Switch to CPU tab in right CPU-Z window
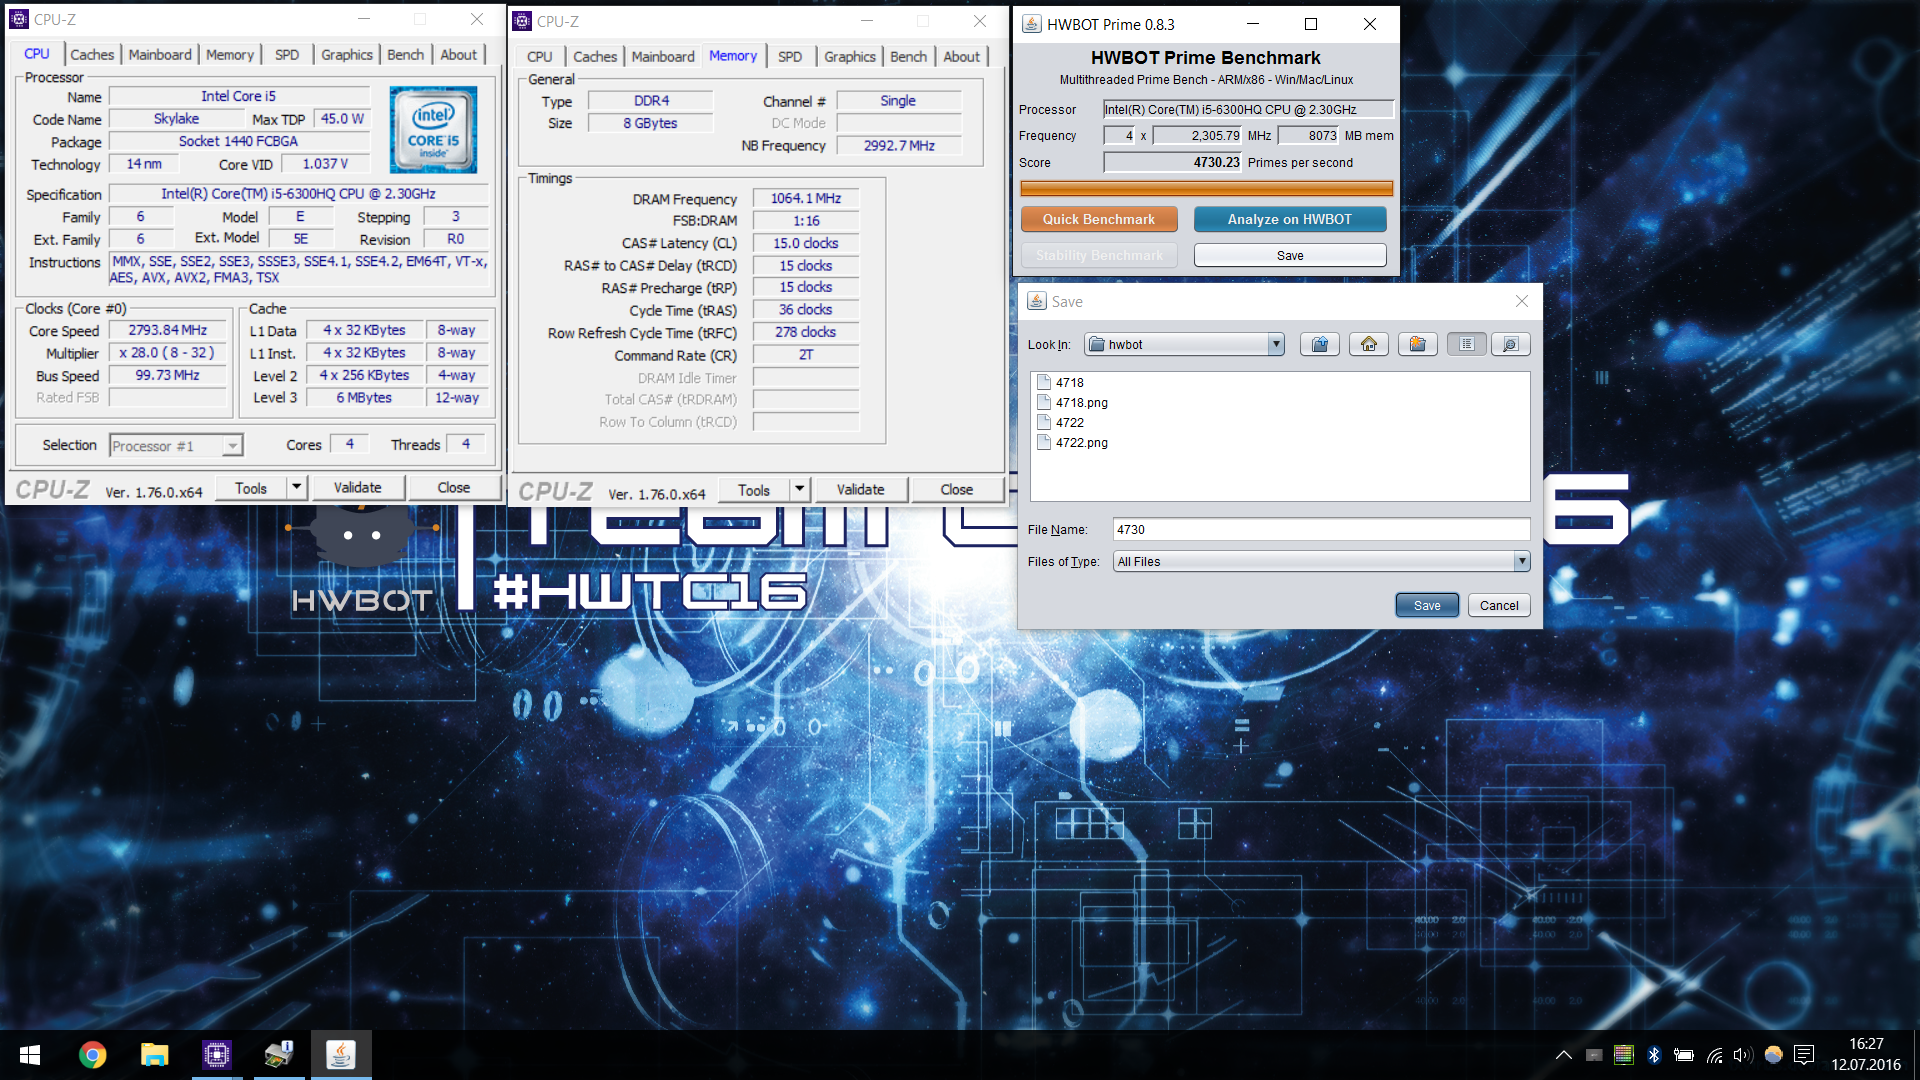1920x1080 pixels. pos(540,57)
